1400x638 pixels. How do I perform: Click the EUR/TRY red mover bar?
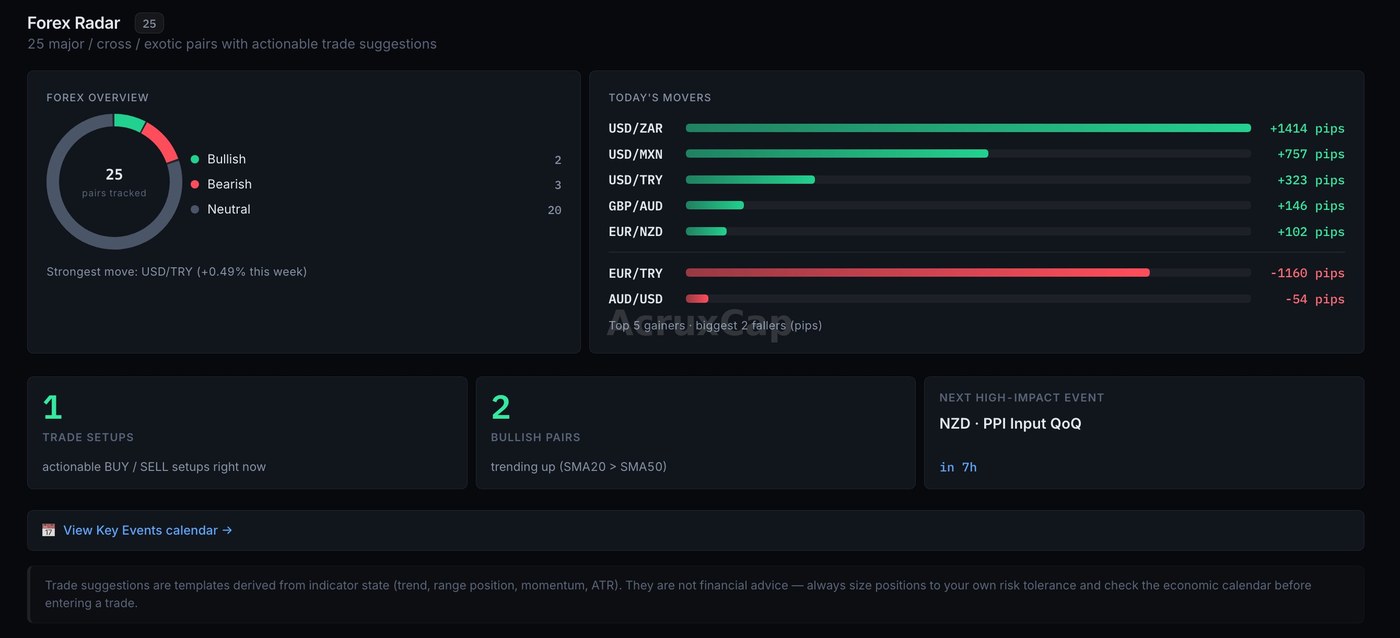point(918,273)
